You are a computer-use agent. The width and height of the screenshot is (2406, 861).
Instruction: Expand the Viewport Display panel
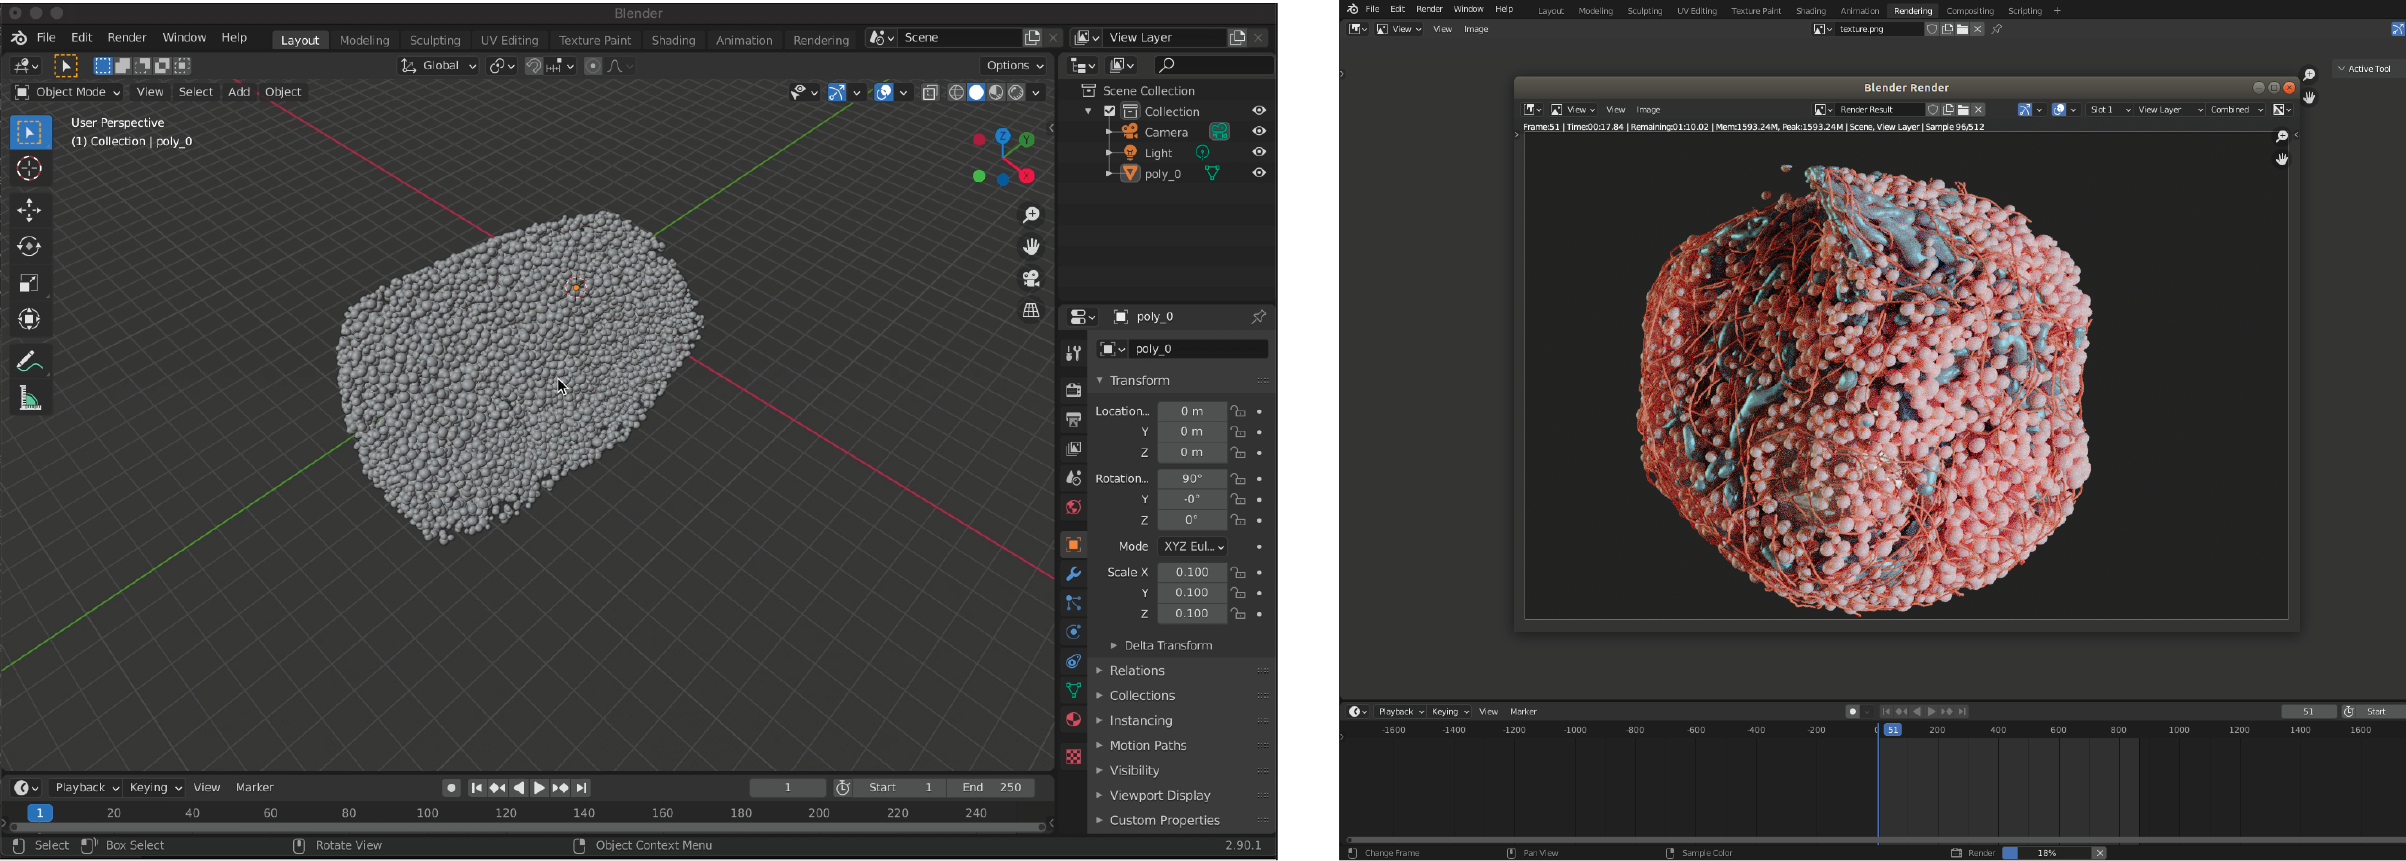1160,796
